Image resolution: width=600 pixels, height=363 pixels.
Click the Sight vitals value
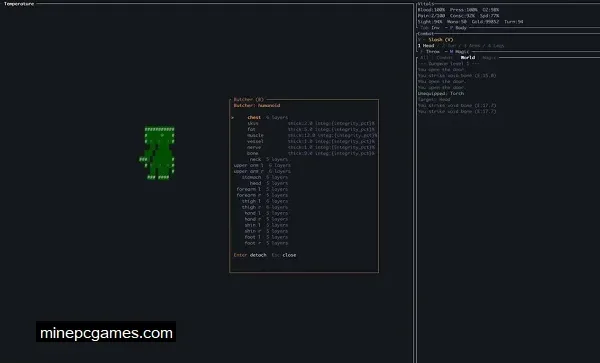(430, 22)
